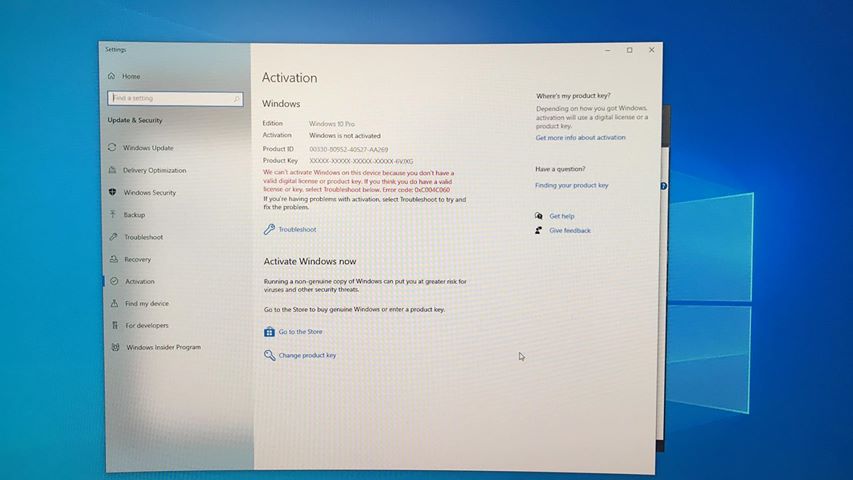Open the Recovery settings page
This screenshot has width=853, height=480.
pyautogui.click(x=138, y=260)
